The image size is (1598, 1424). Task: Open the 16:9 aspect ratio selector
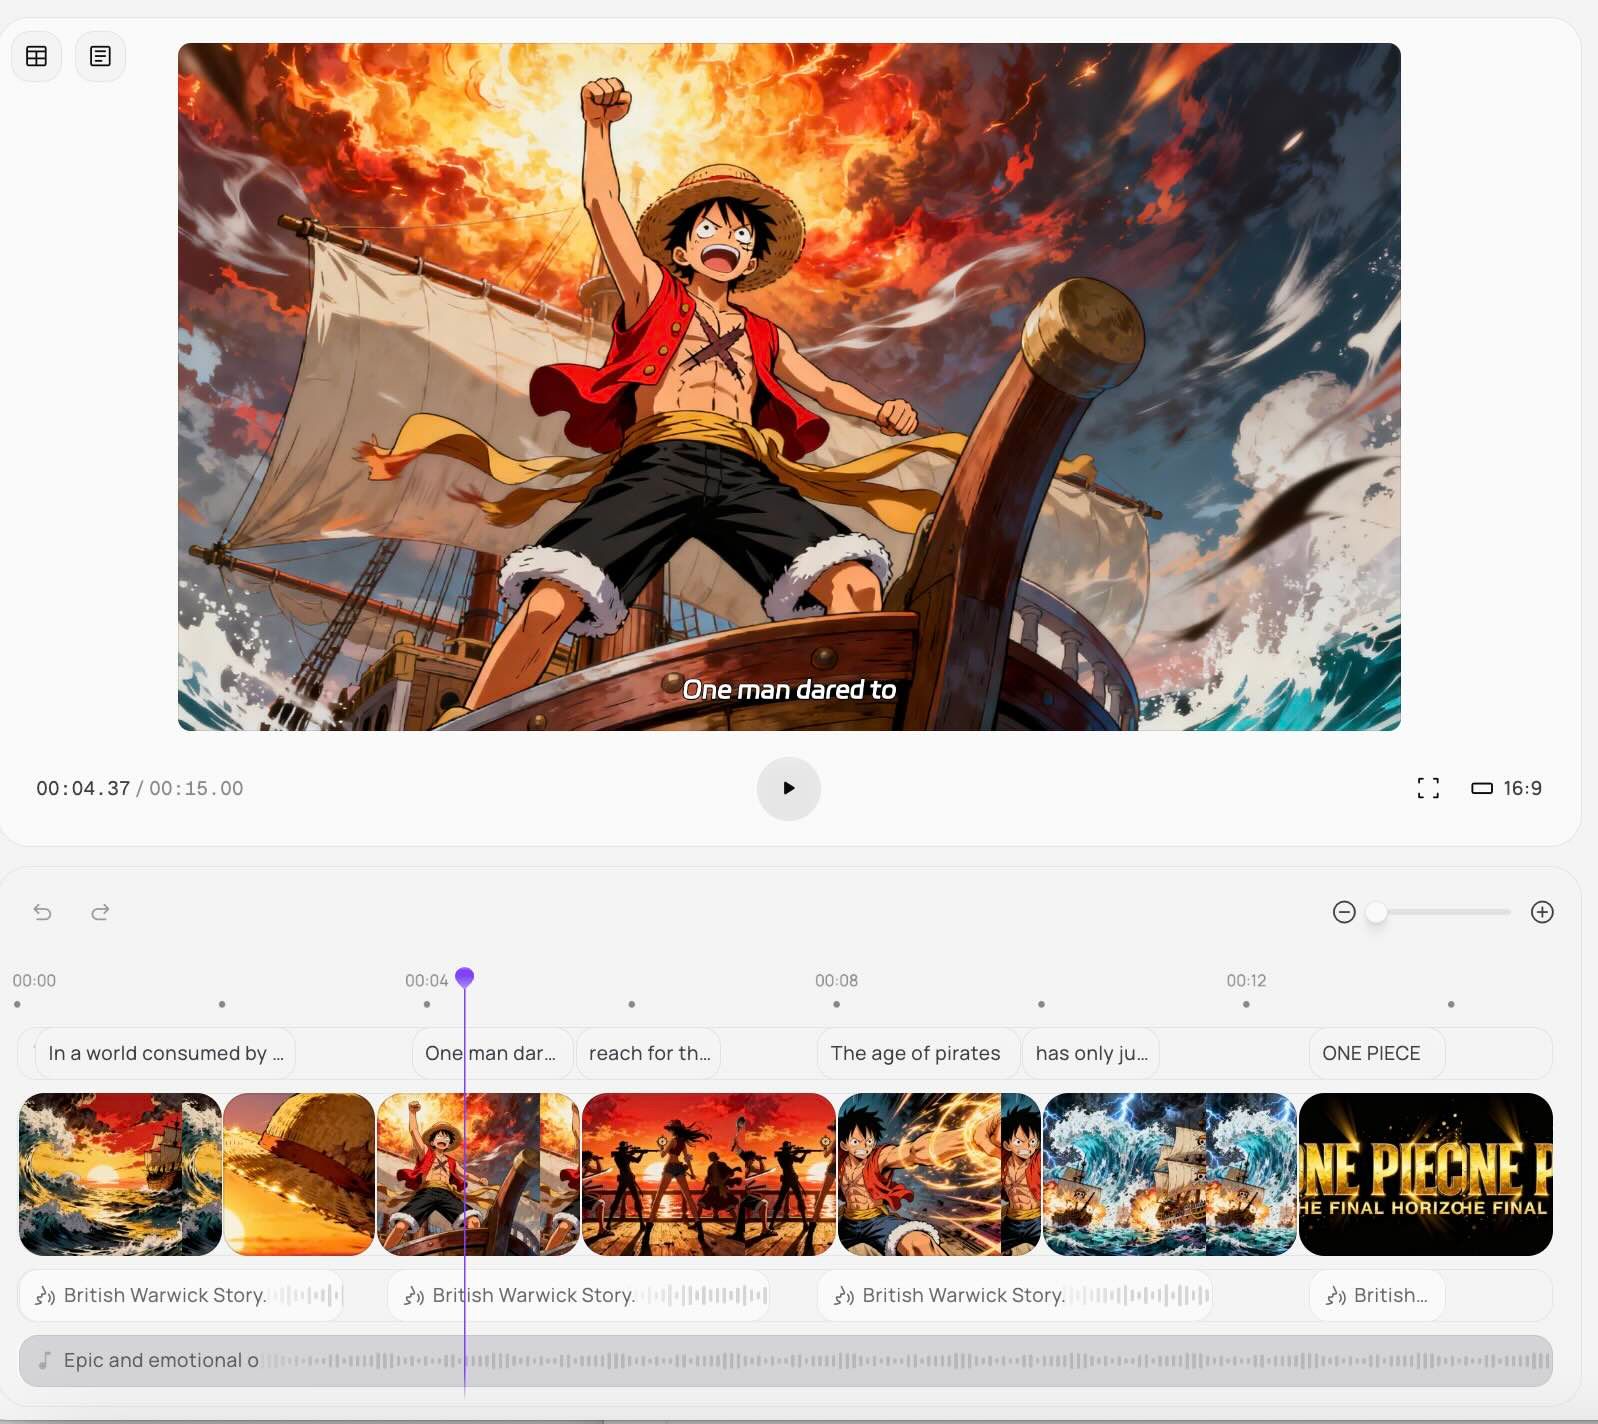click(x=1506, y=788)
